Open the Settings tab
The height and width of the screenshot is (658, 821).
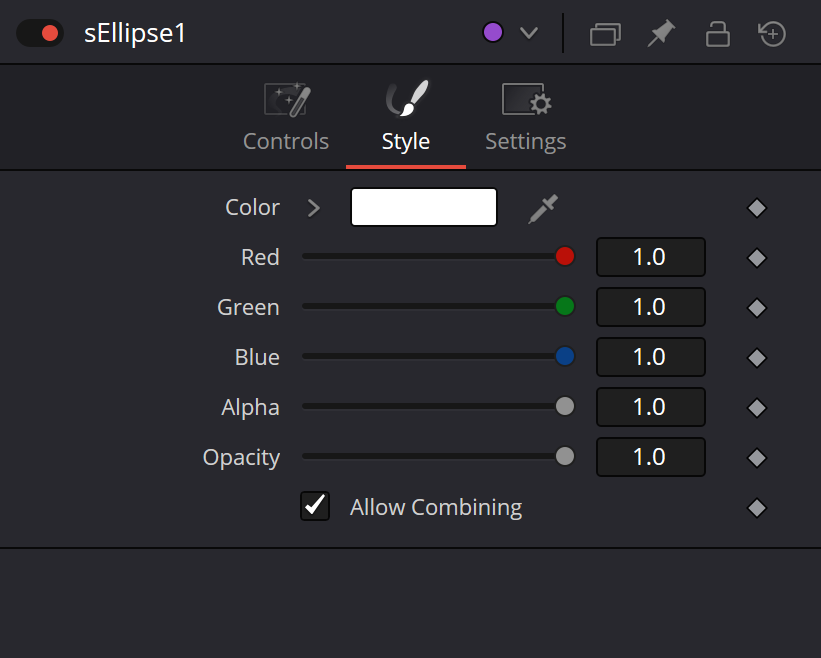tap(526, 117)
